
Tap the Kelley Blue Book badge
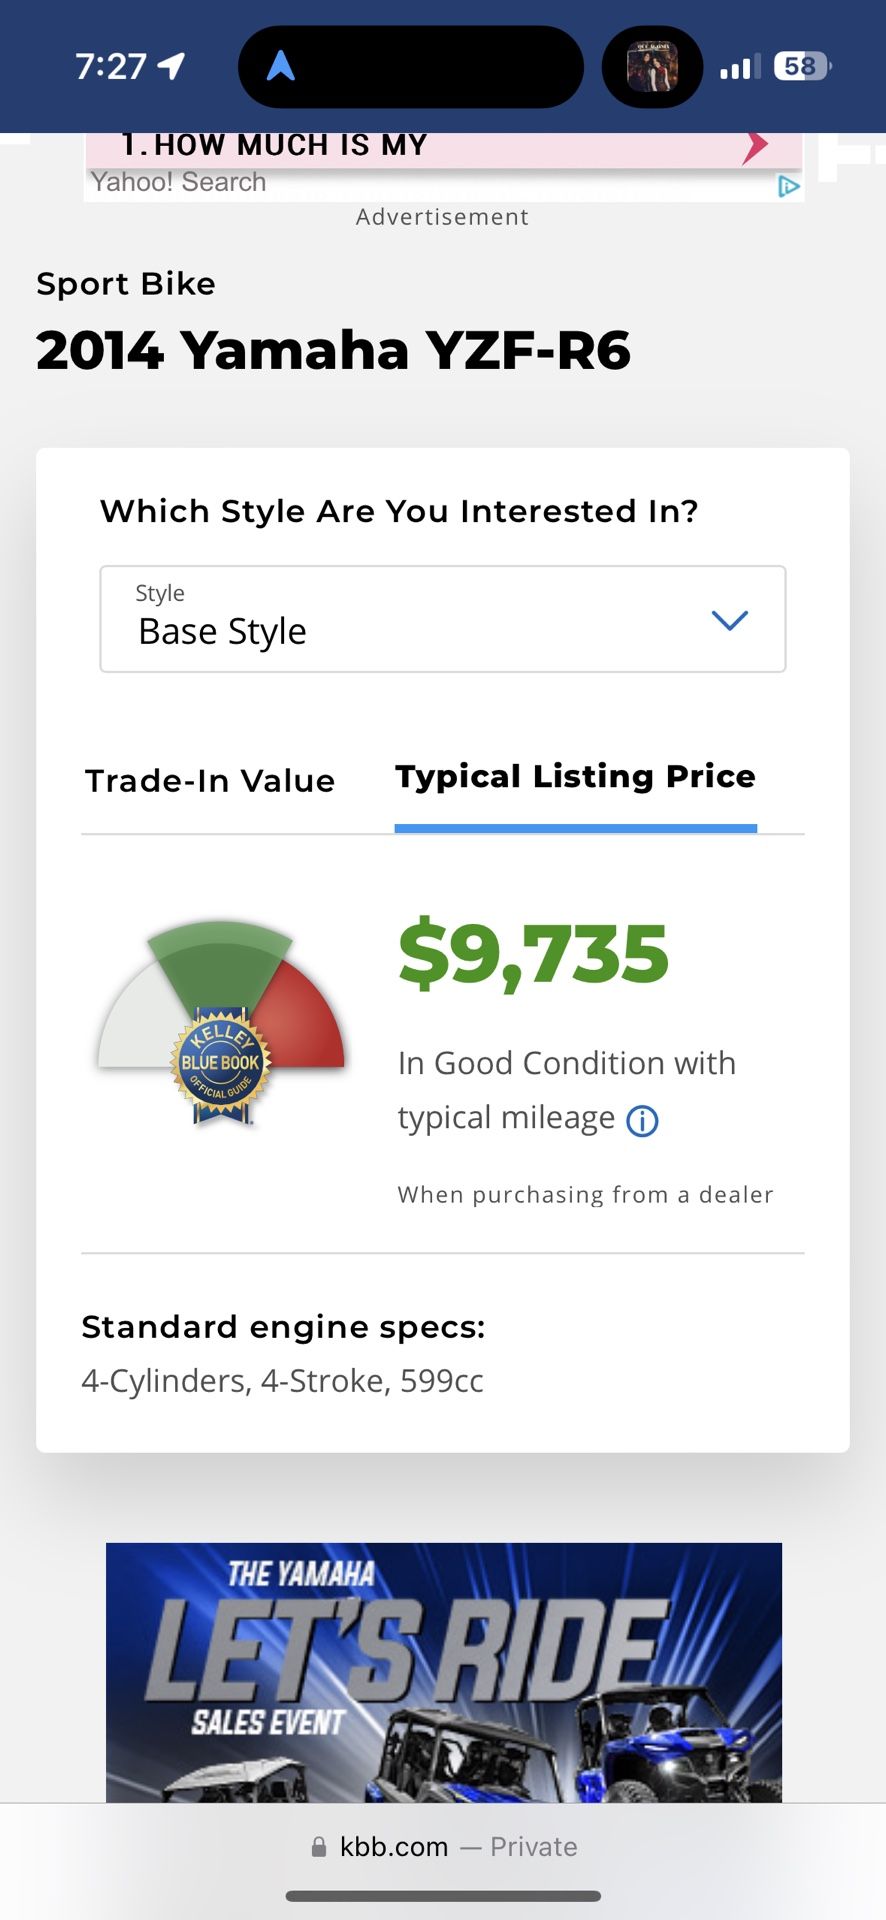[x=220, y=1065]
